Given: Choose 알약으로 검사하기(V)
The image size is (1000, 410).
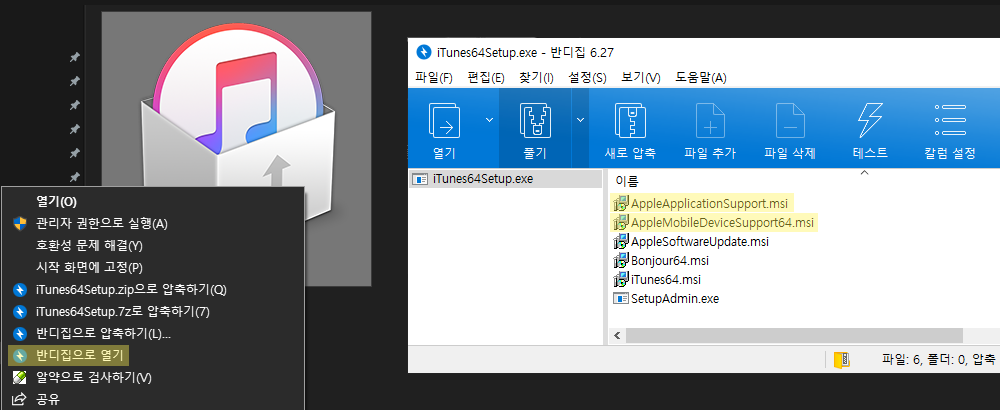Looking at the screenshot, I should point(153,377).
